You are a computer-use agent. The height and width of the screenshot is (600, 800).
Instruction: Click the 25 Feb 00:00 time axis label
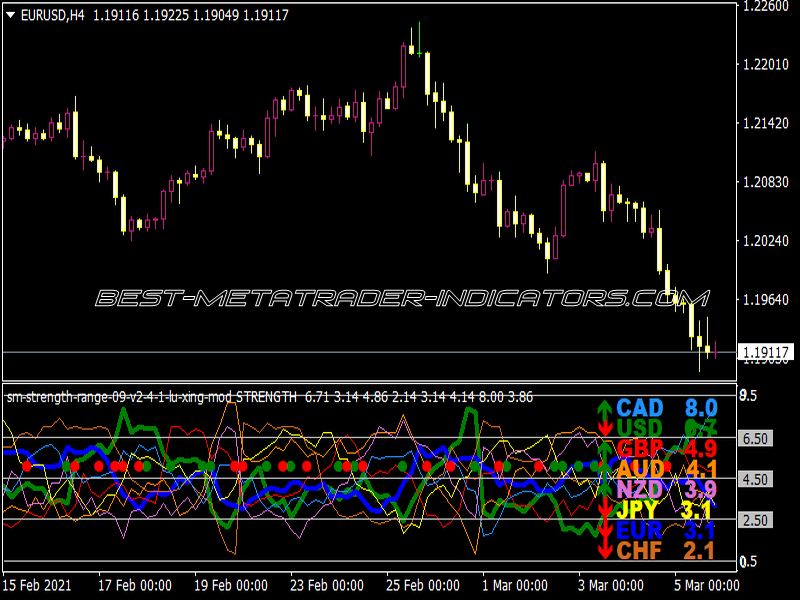(422, 585)
